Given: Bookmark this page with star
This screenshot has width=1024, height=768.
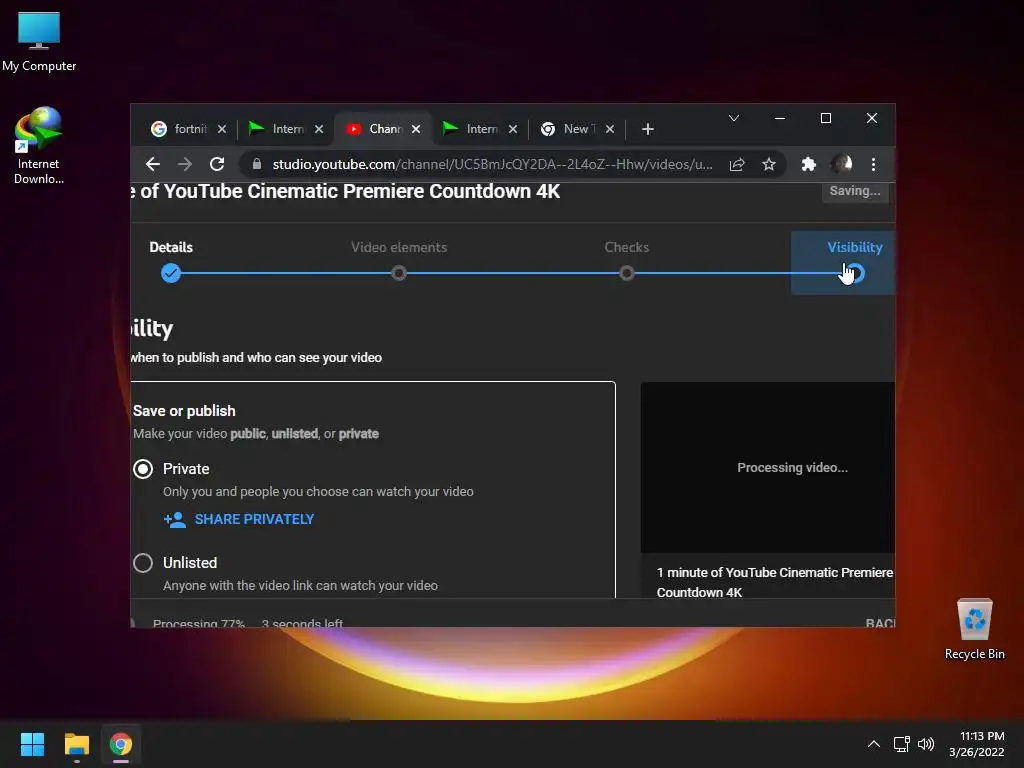Looking at the screenshot, I should tap(769, 165).
